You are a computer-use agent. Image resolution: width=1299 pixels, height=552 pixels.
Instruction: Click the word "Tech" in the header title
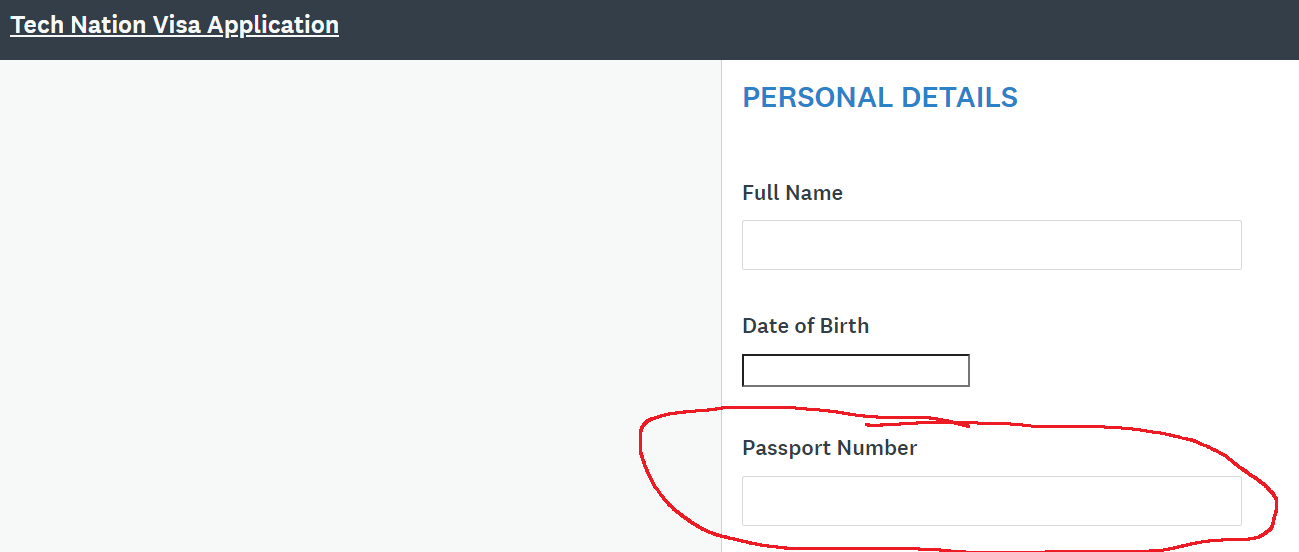click(x=36, y=25)
